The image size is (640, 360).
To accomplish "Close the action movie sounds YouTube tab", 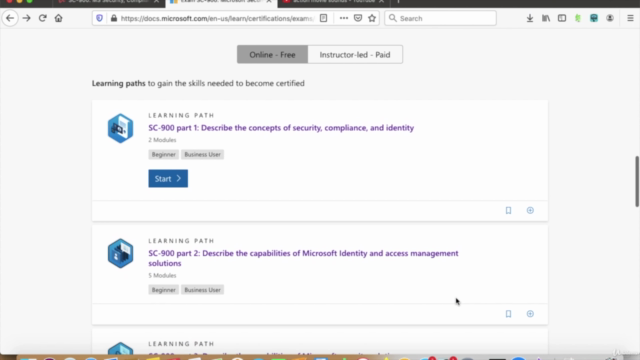I will pyautogui.click(x=381, y=2).
